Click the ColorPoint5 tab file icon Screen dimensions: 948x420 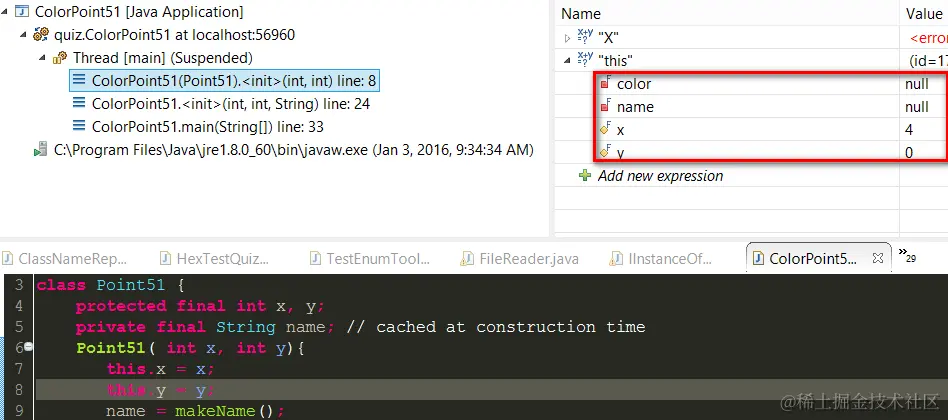click(758, 259)
